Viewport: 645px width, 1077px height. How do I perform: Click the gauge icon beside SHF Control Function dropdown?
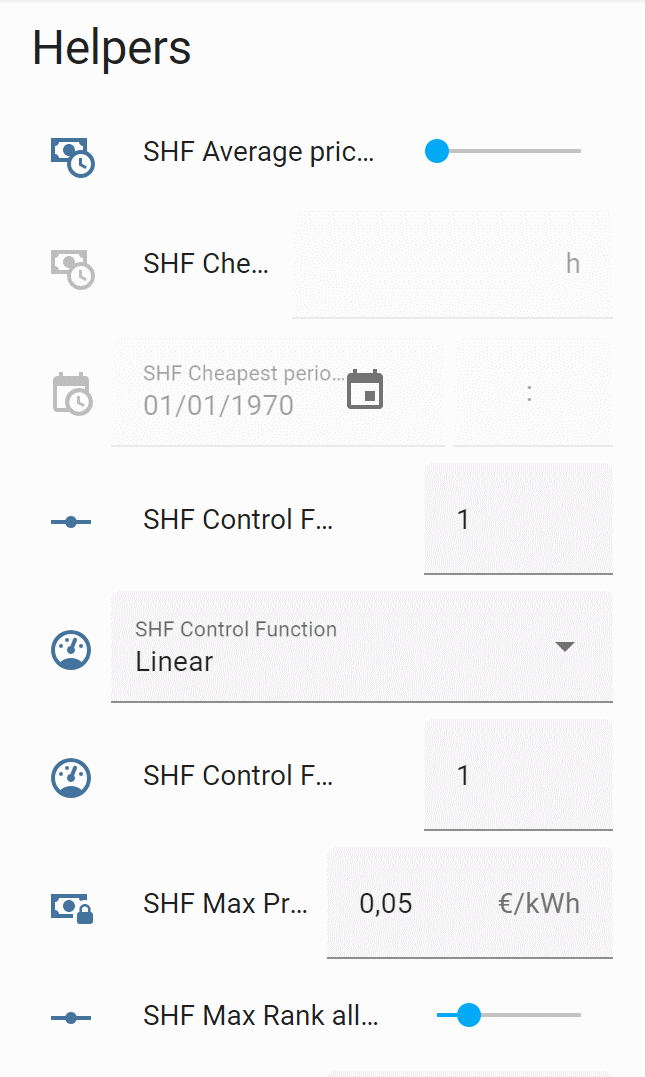[x=71, y=649]
